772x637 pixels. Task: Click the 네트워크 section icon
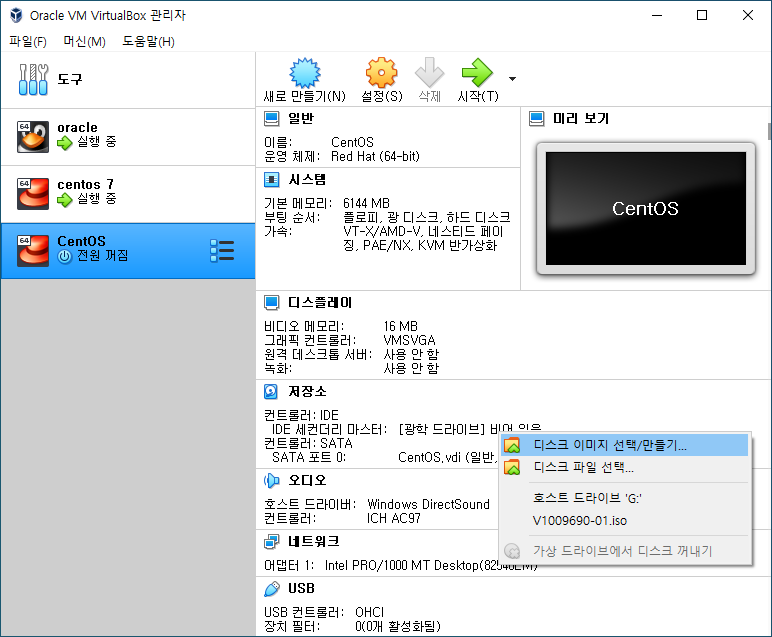[271, 541]
